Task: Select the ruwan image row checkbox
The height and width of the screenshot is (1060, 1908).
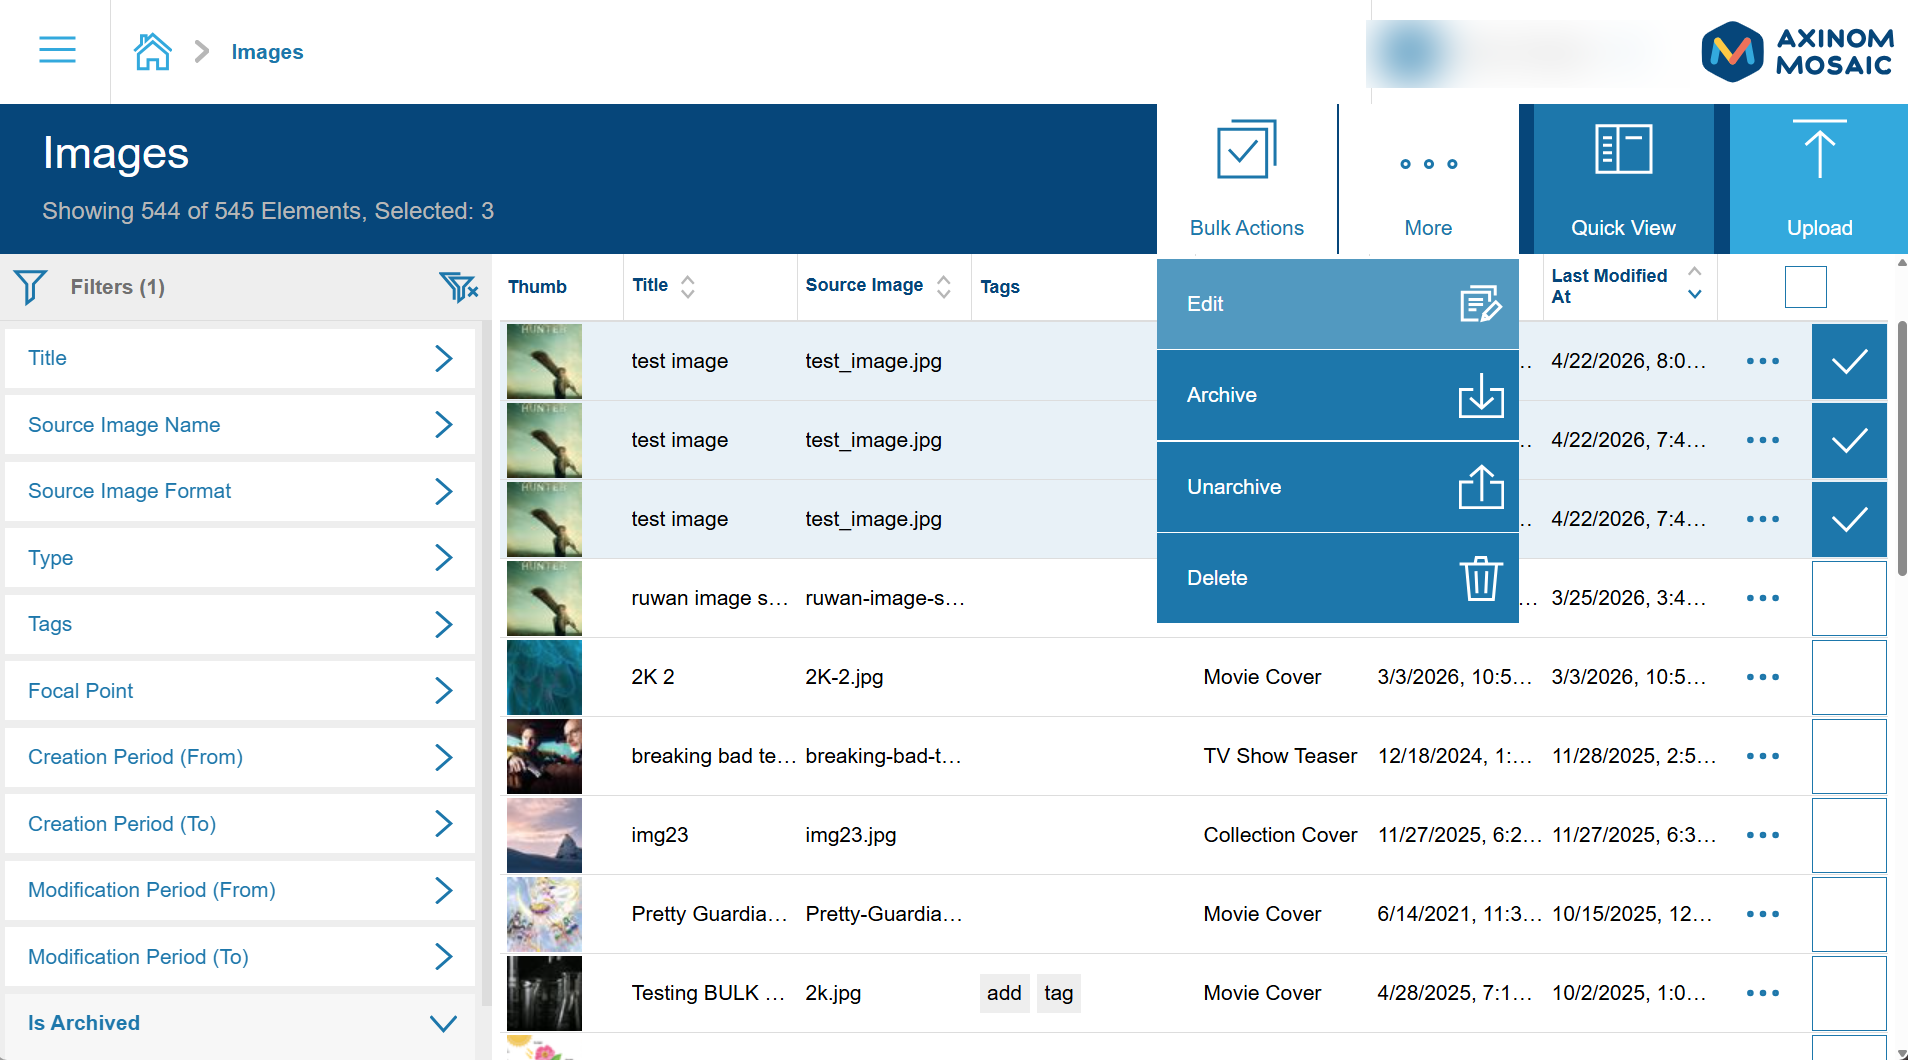Action: (x=1849, y=598)
